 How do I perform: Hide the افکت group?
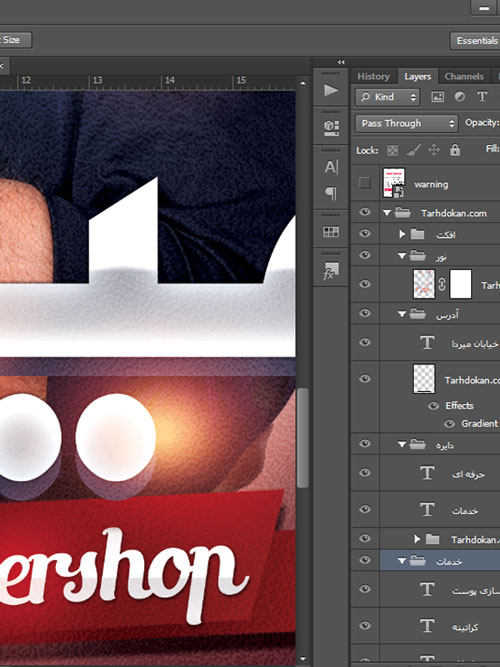pyautogui.click(x=365, y=233)
